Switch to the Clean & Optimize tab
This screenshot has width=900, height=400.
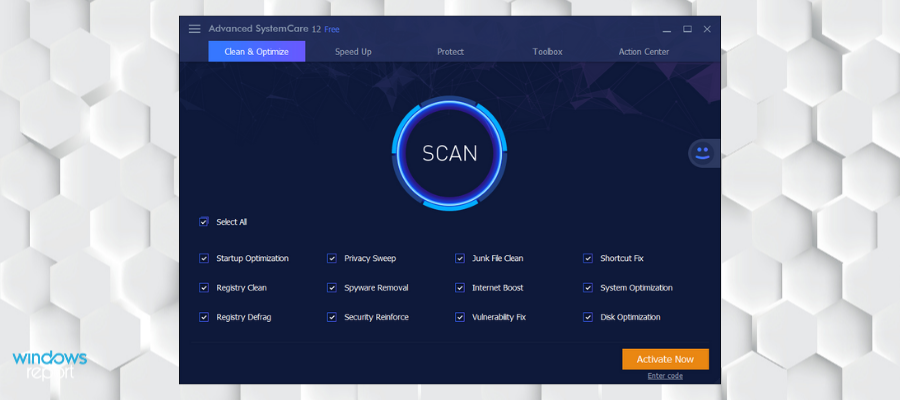coord(257,52)
